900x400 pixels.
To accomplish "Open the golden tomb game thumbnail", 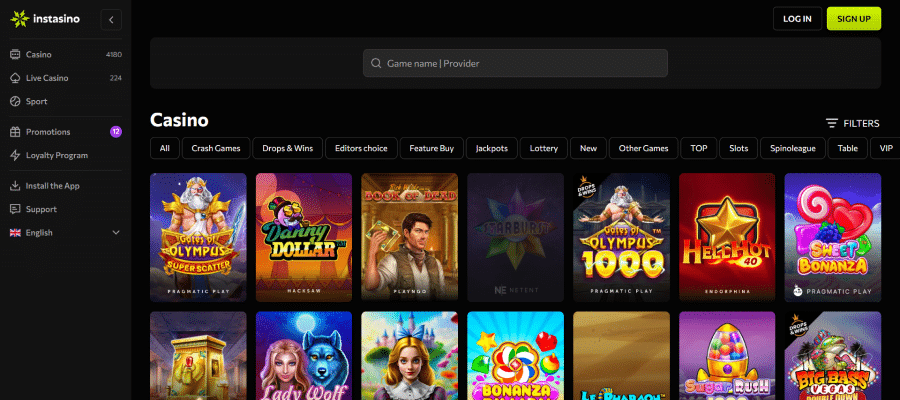I will [x=199, y=356].
